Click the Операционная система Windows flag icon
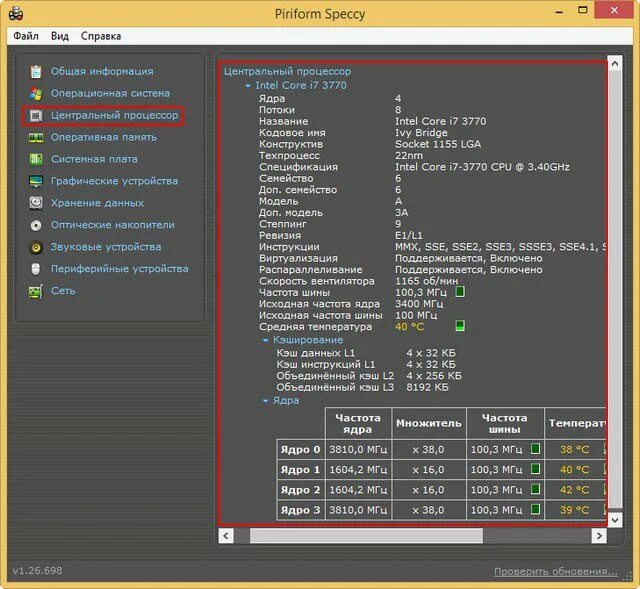Screen dimensions: 640x589 [36, 93]
